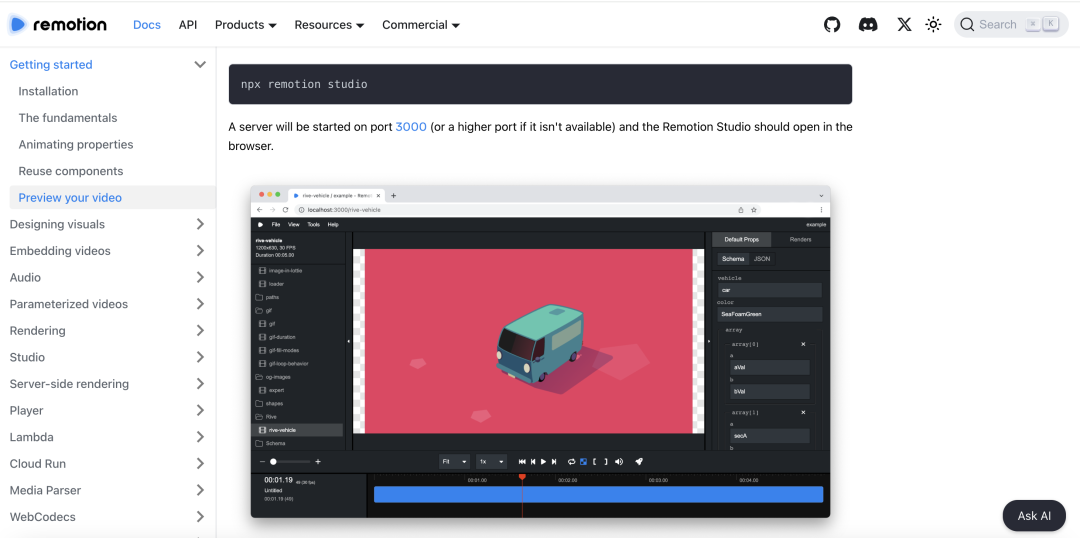Open the Commercial dropdown menu

(421, 25)
